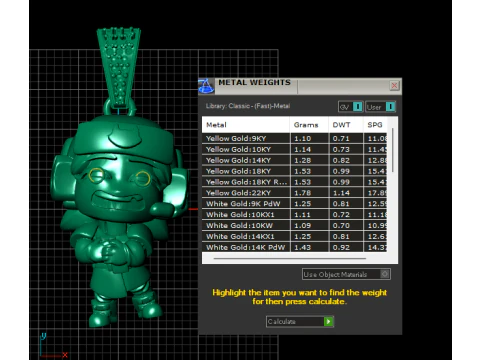Viewport: 480px width, 360px height.
Task: Select the White Gold:9K PdW row
Action: point(295,204)
